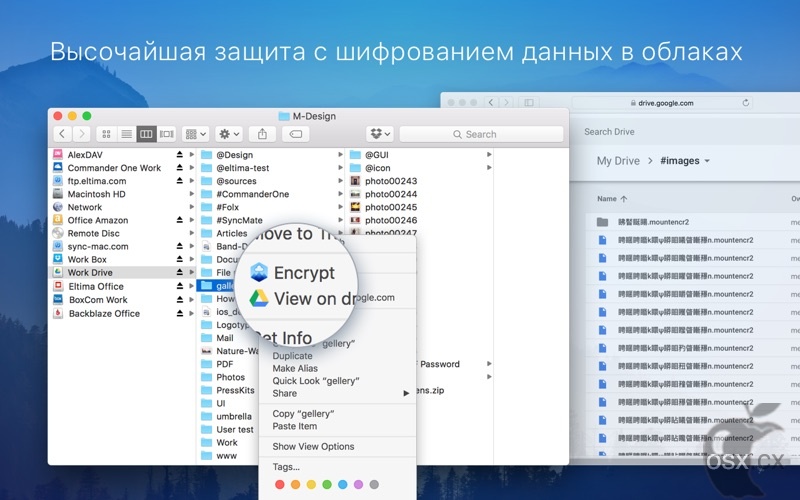Switch Finder to column view
Image resolution: width=800 pixels, height=500 pixels.
pos(146,134)
